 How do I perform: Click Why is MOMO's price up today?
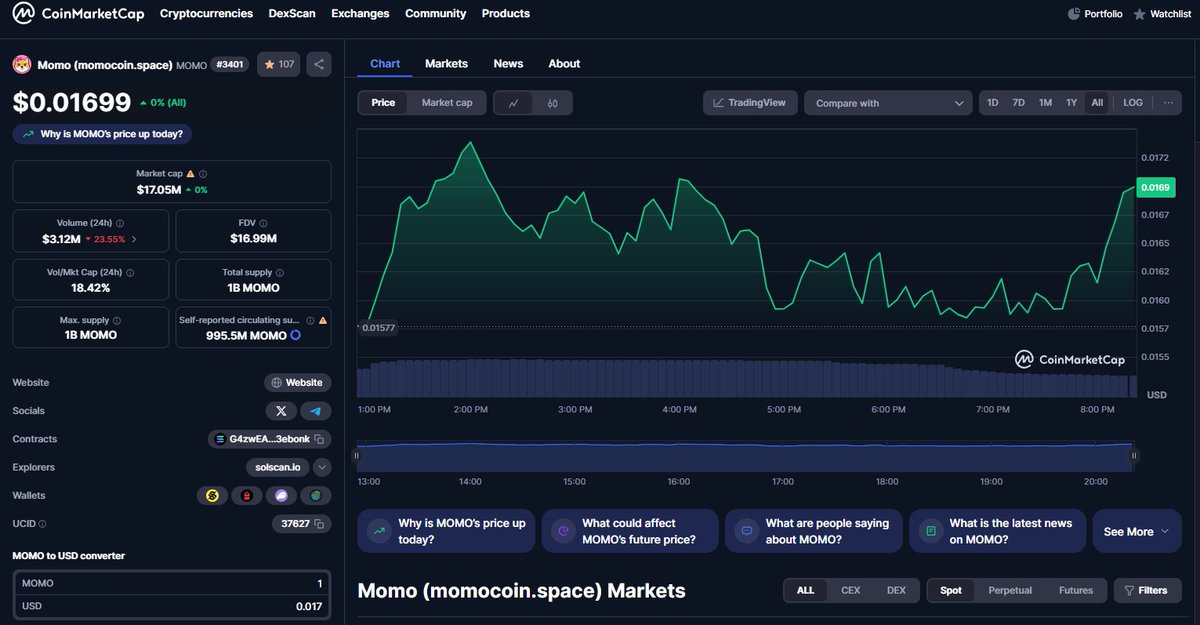(100, 133)
